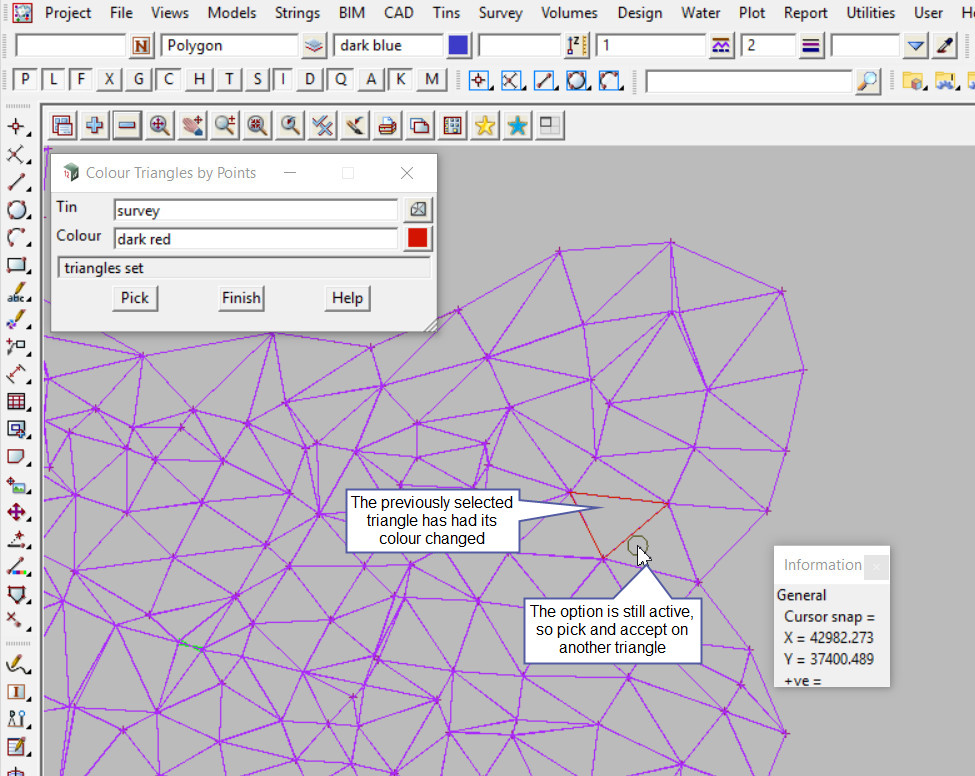Open the line style chooser icon
The image size is (975, 776).
point(811,46)
